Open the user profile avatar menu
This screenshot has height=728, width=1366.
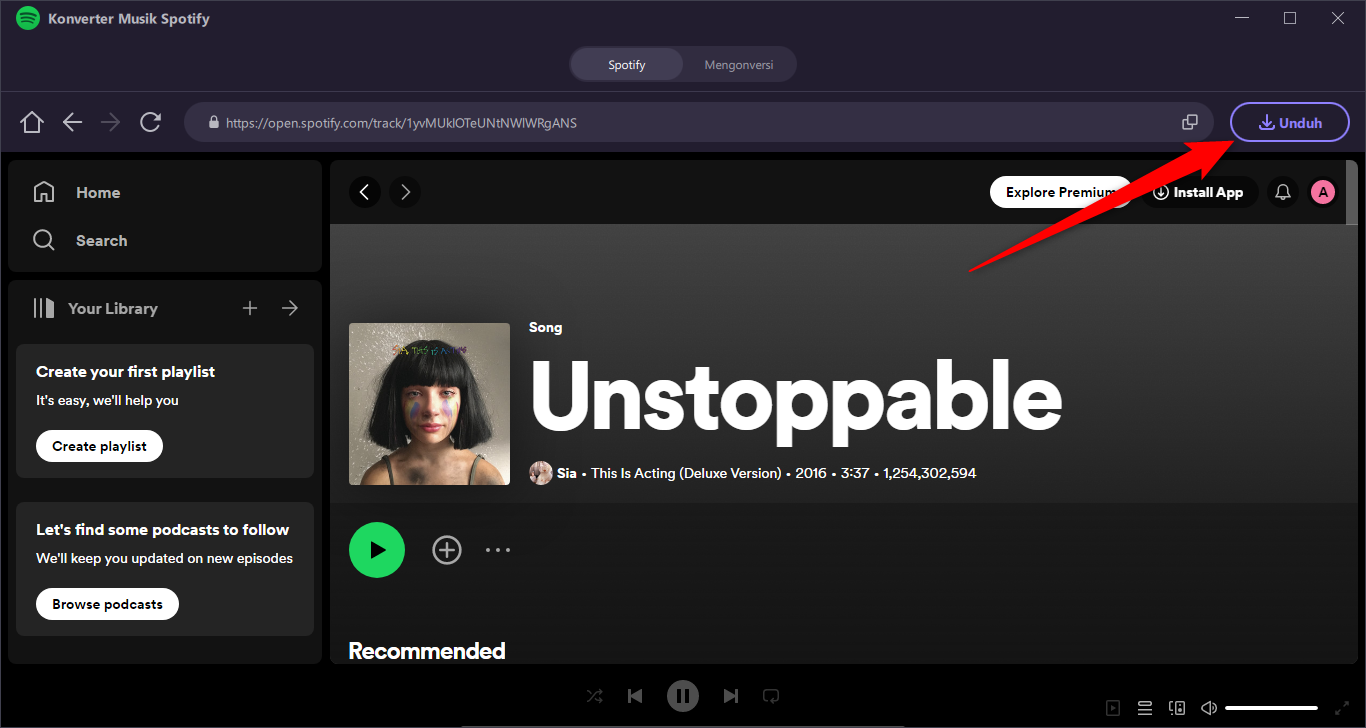(x=1323, y=192)
